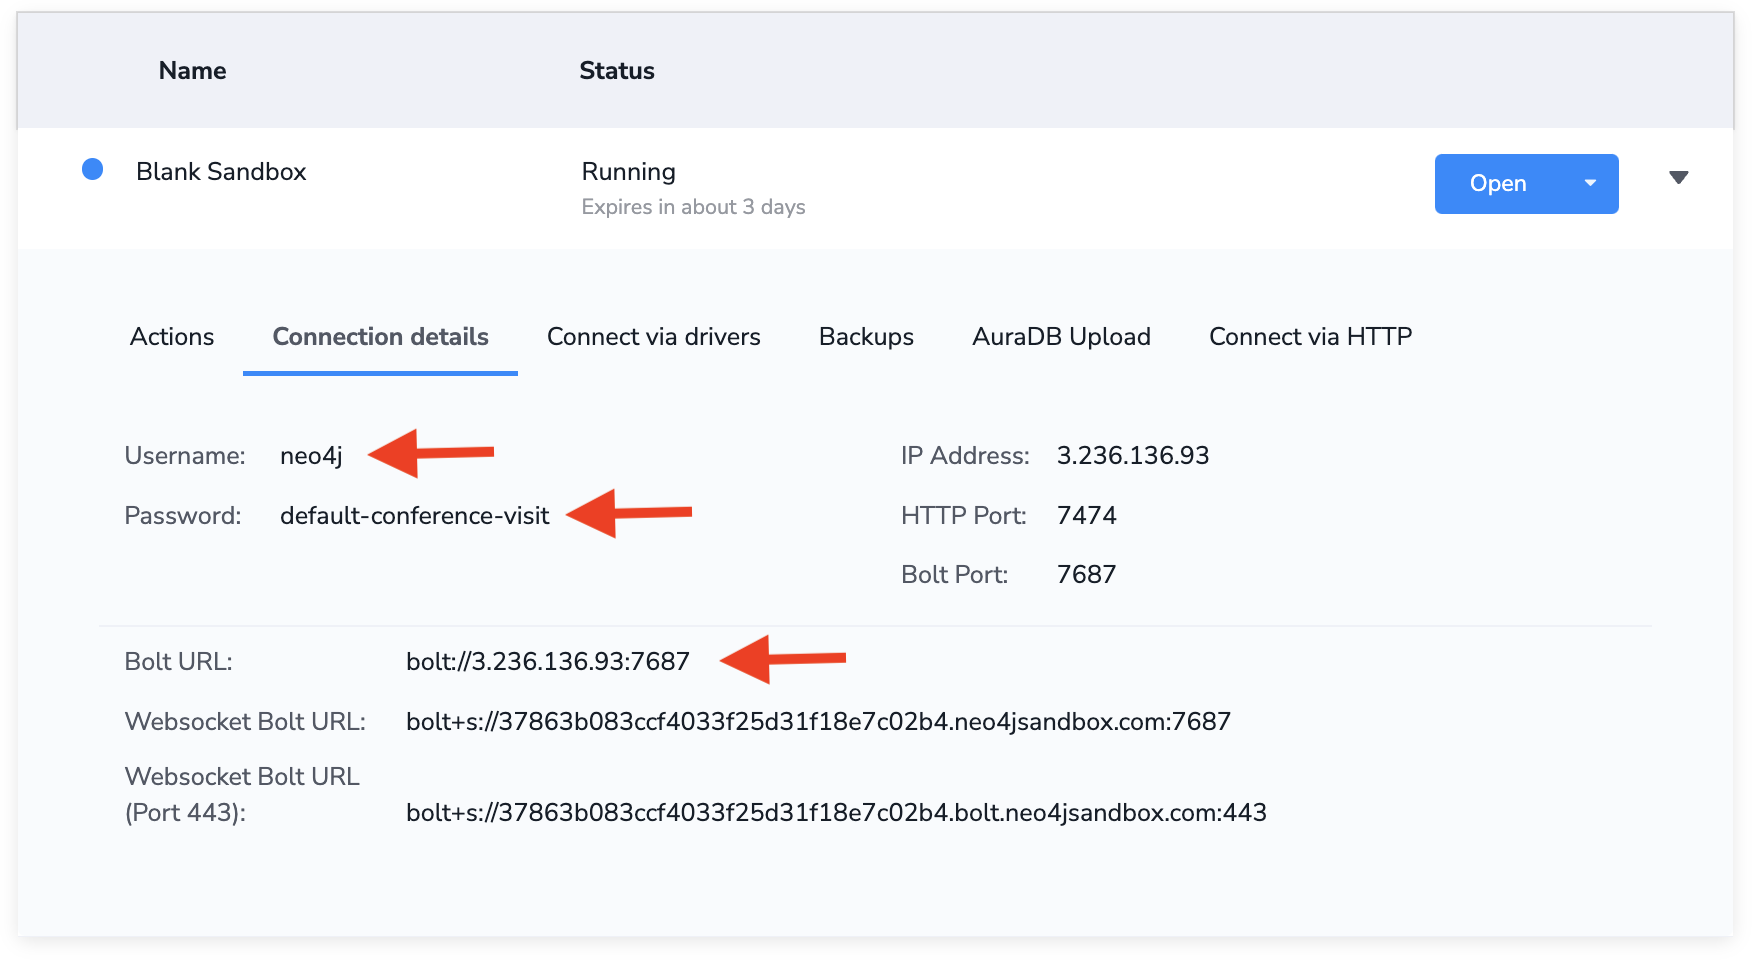The width and height of the screenshot is (1752, 962).
Task: Switch to the Actions tab
Action: [x=171, y=337]
